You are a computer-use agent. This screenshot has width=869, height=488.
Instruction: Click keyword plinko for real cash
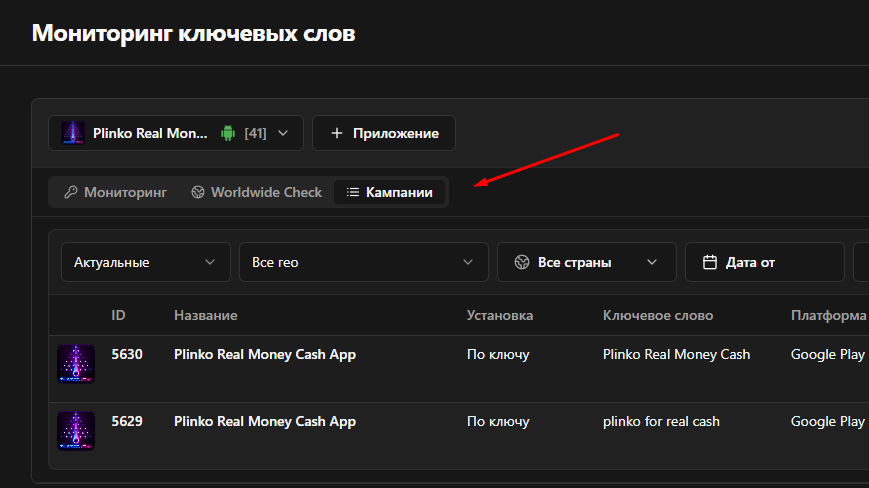click(x=661, y=422)
